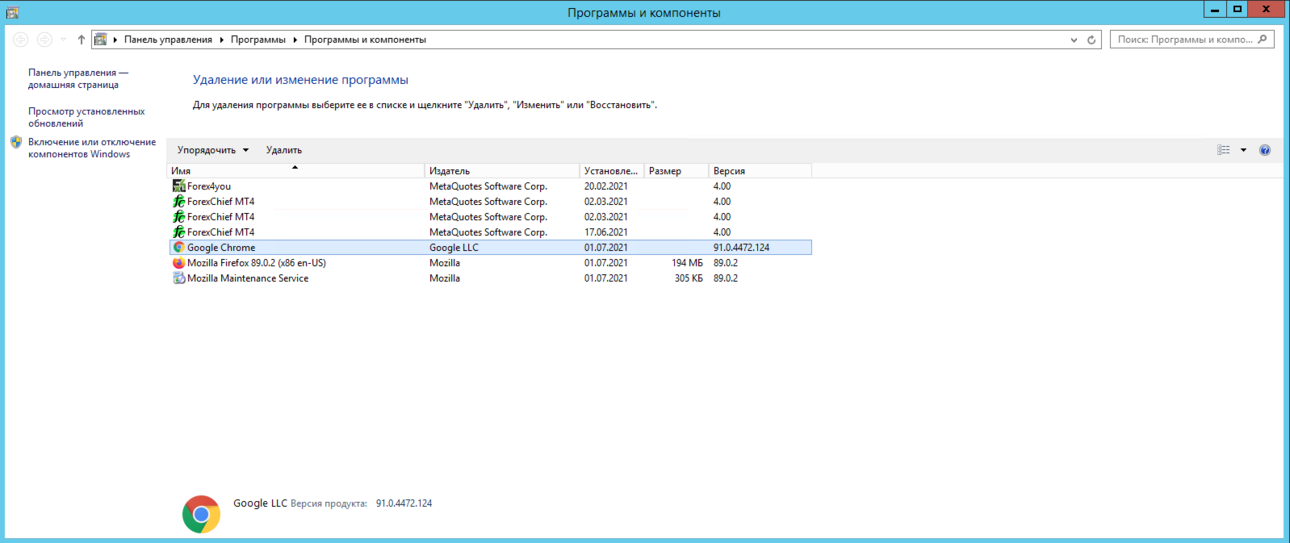Viewport: 1290px width, 543px height.
Task: Expand arrow after Панель управления breadcrumb
Action: click(221, 40)
